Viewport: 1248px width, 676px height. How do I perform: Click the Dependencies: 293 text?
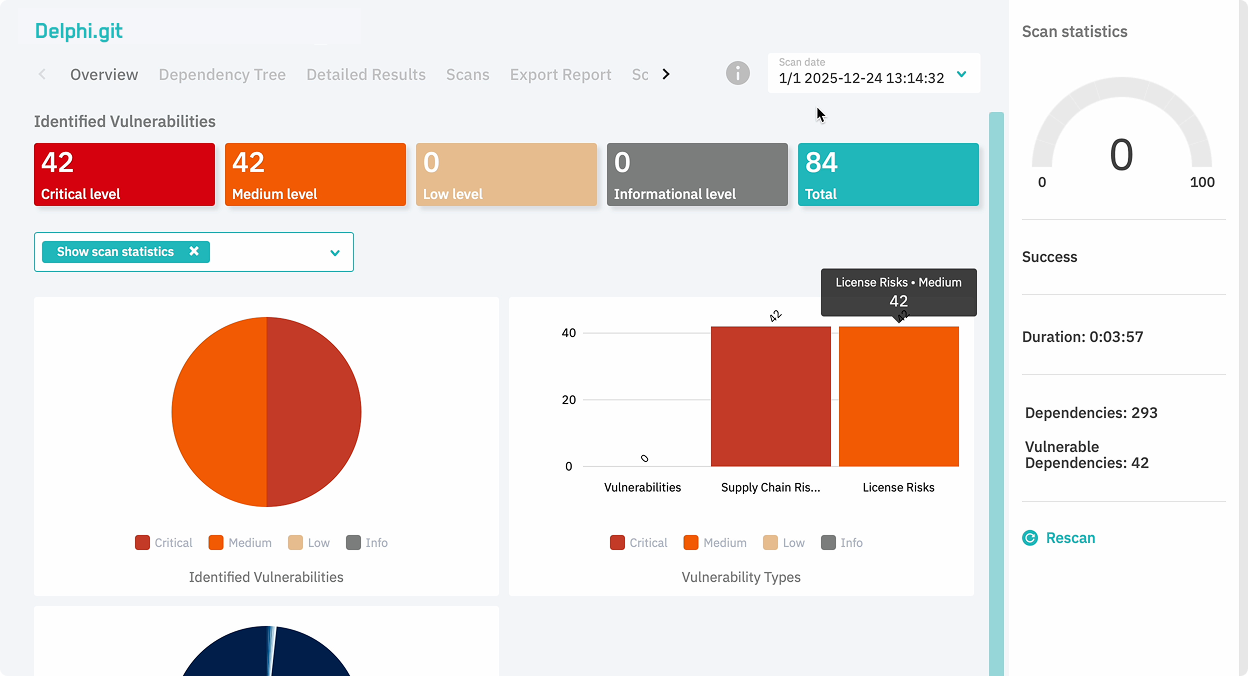pyautogui.click(x=1091, y=413)
